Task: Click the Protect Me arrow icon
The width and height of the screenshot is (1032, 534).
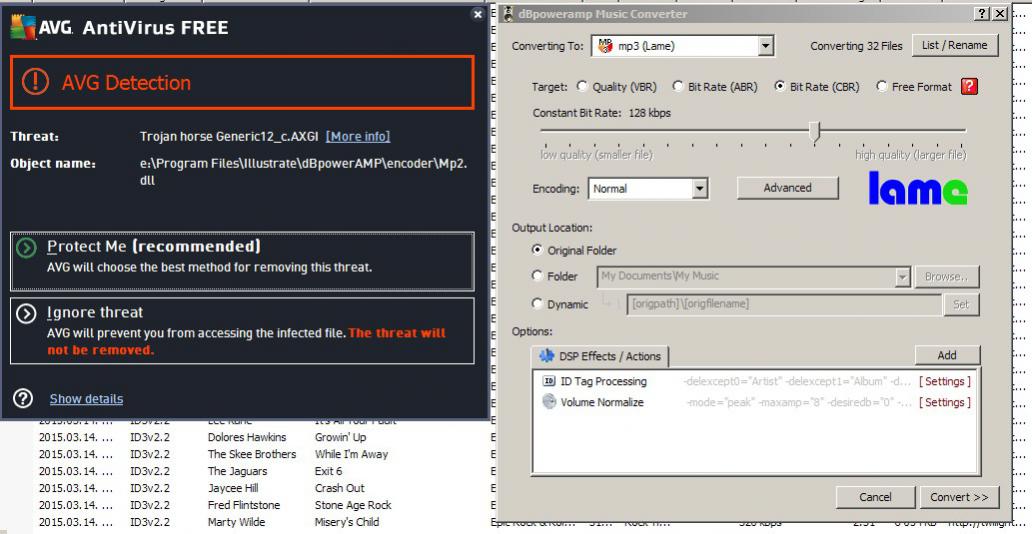Action: (x=27, y=247)
